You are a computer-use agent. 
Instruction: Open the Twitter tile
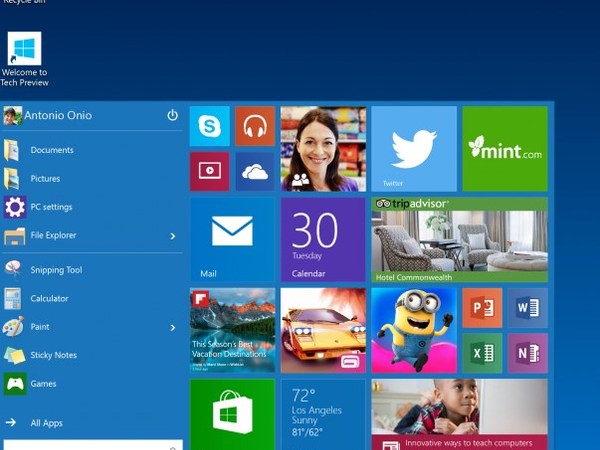tap(414, 149)
